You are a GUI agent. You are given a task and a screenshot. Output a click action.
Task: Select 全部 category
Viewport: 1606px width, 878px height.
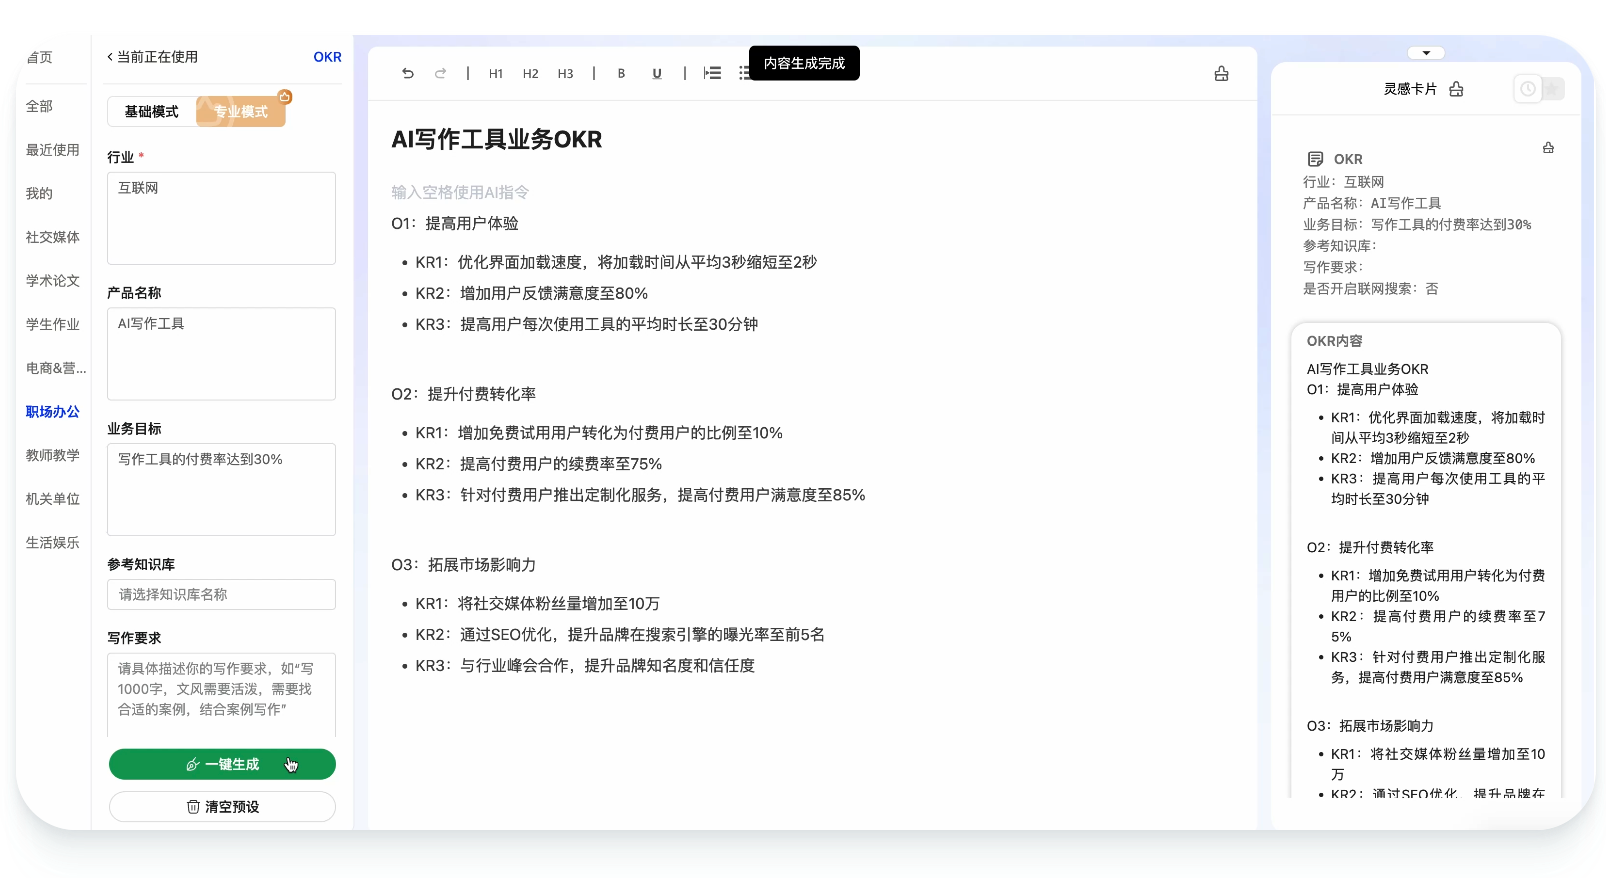click(39, 106)
